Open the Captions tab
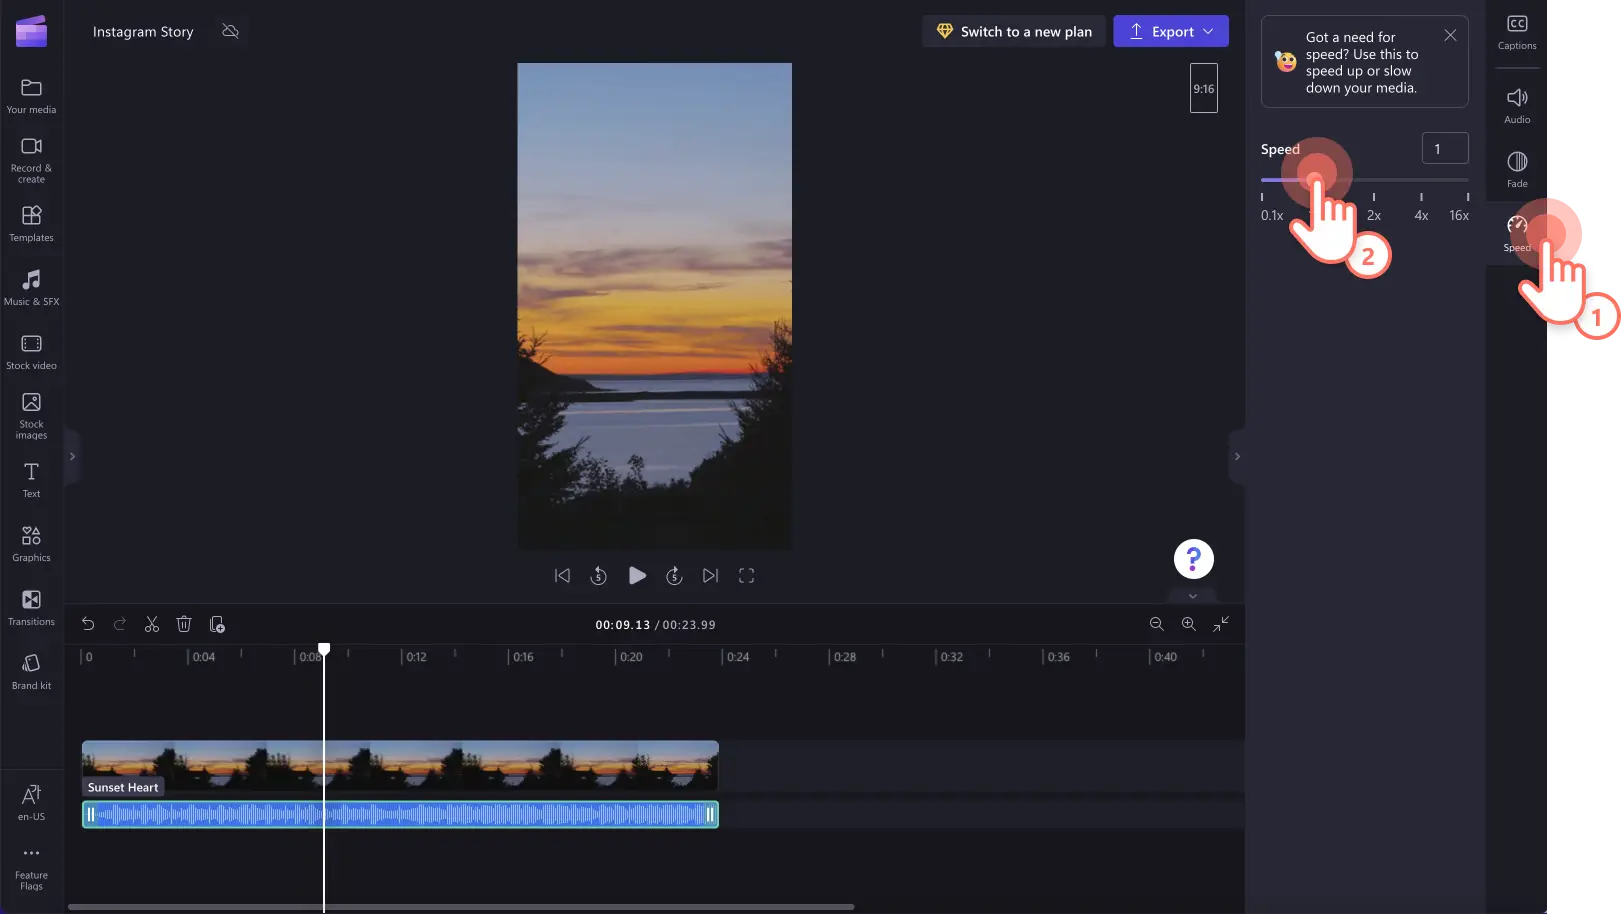Screen dimensions: 1621x914 coord(1517,32)
